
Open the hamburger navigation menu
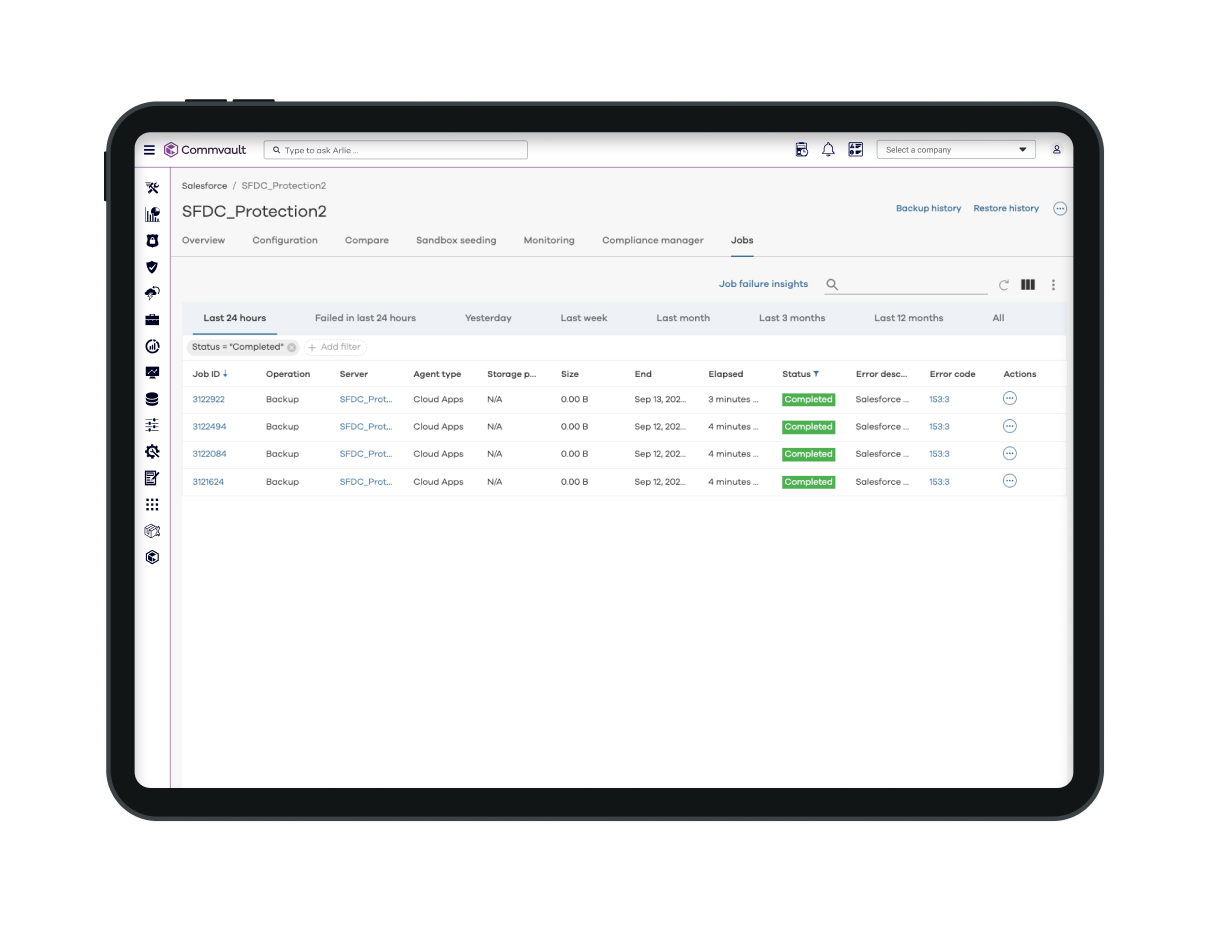click(x=149, y=150)
